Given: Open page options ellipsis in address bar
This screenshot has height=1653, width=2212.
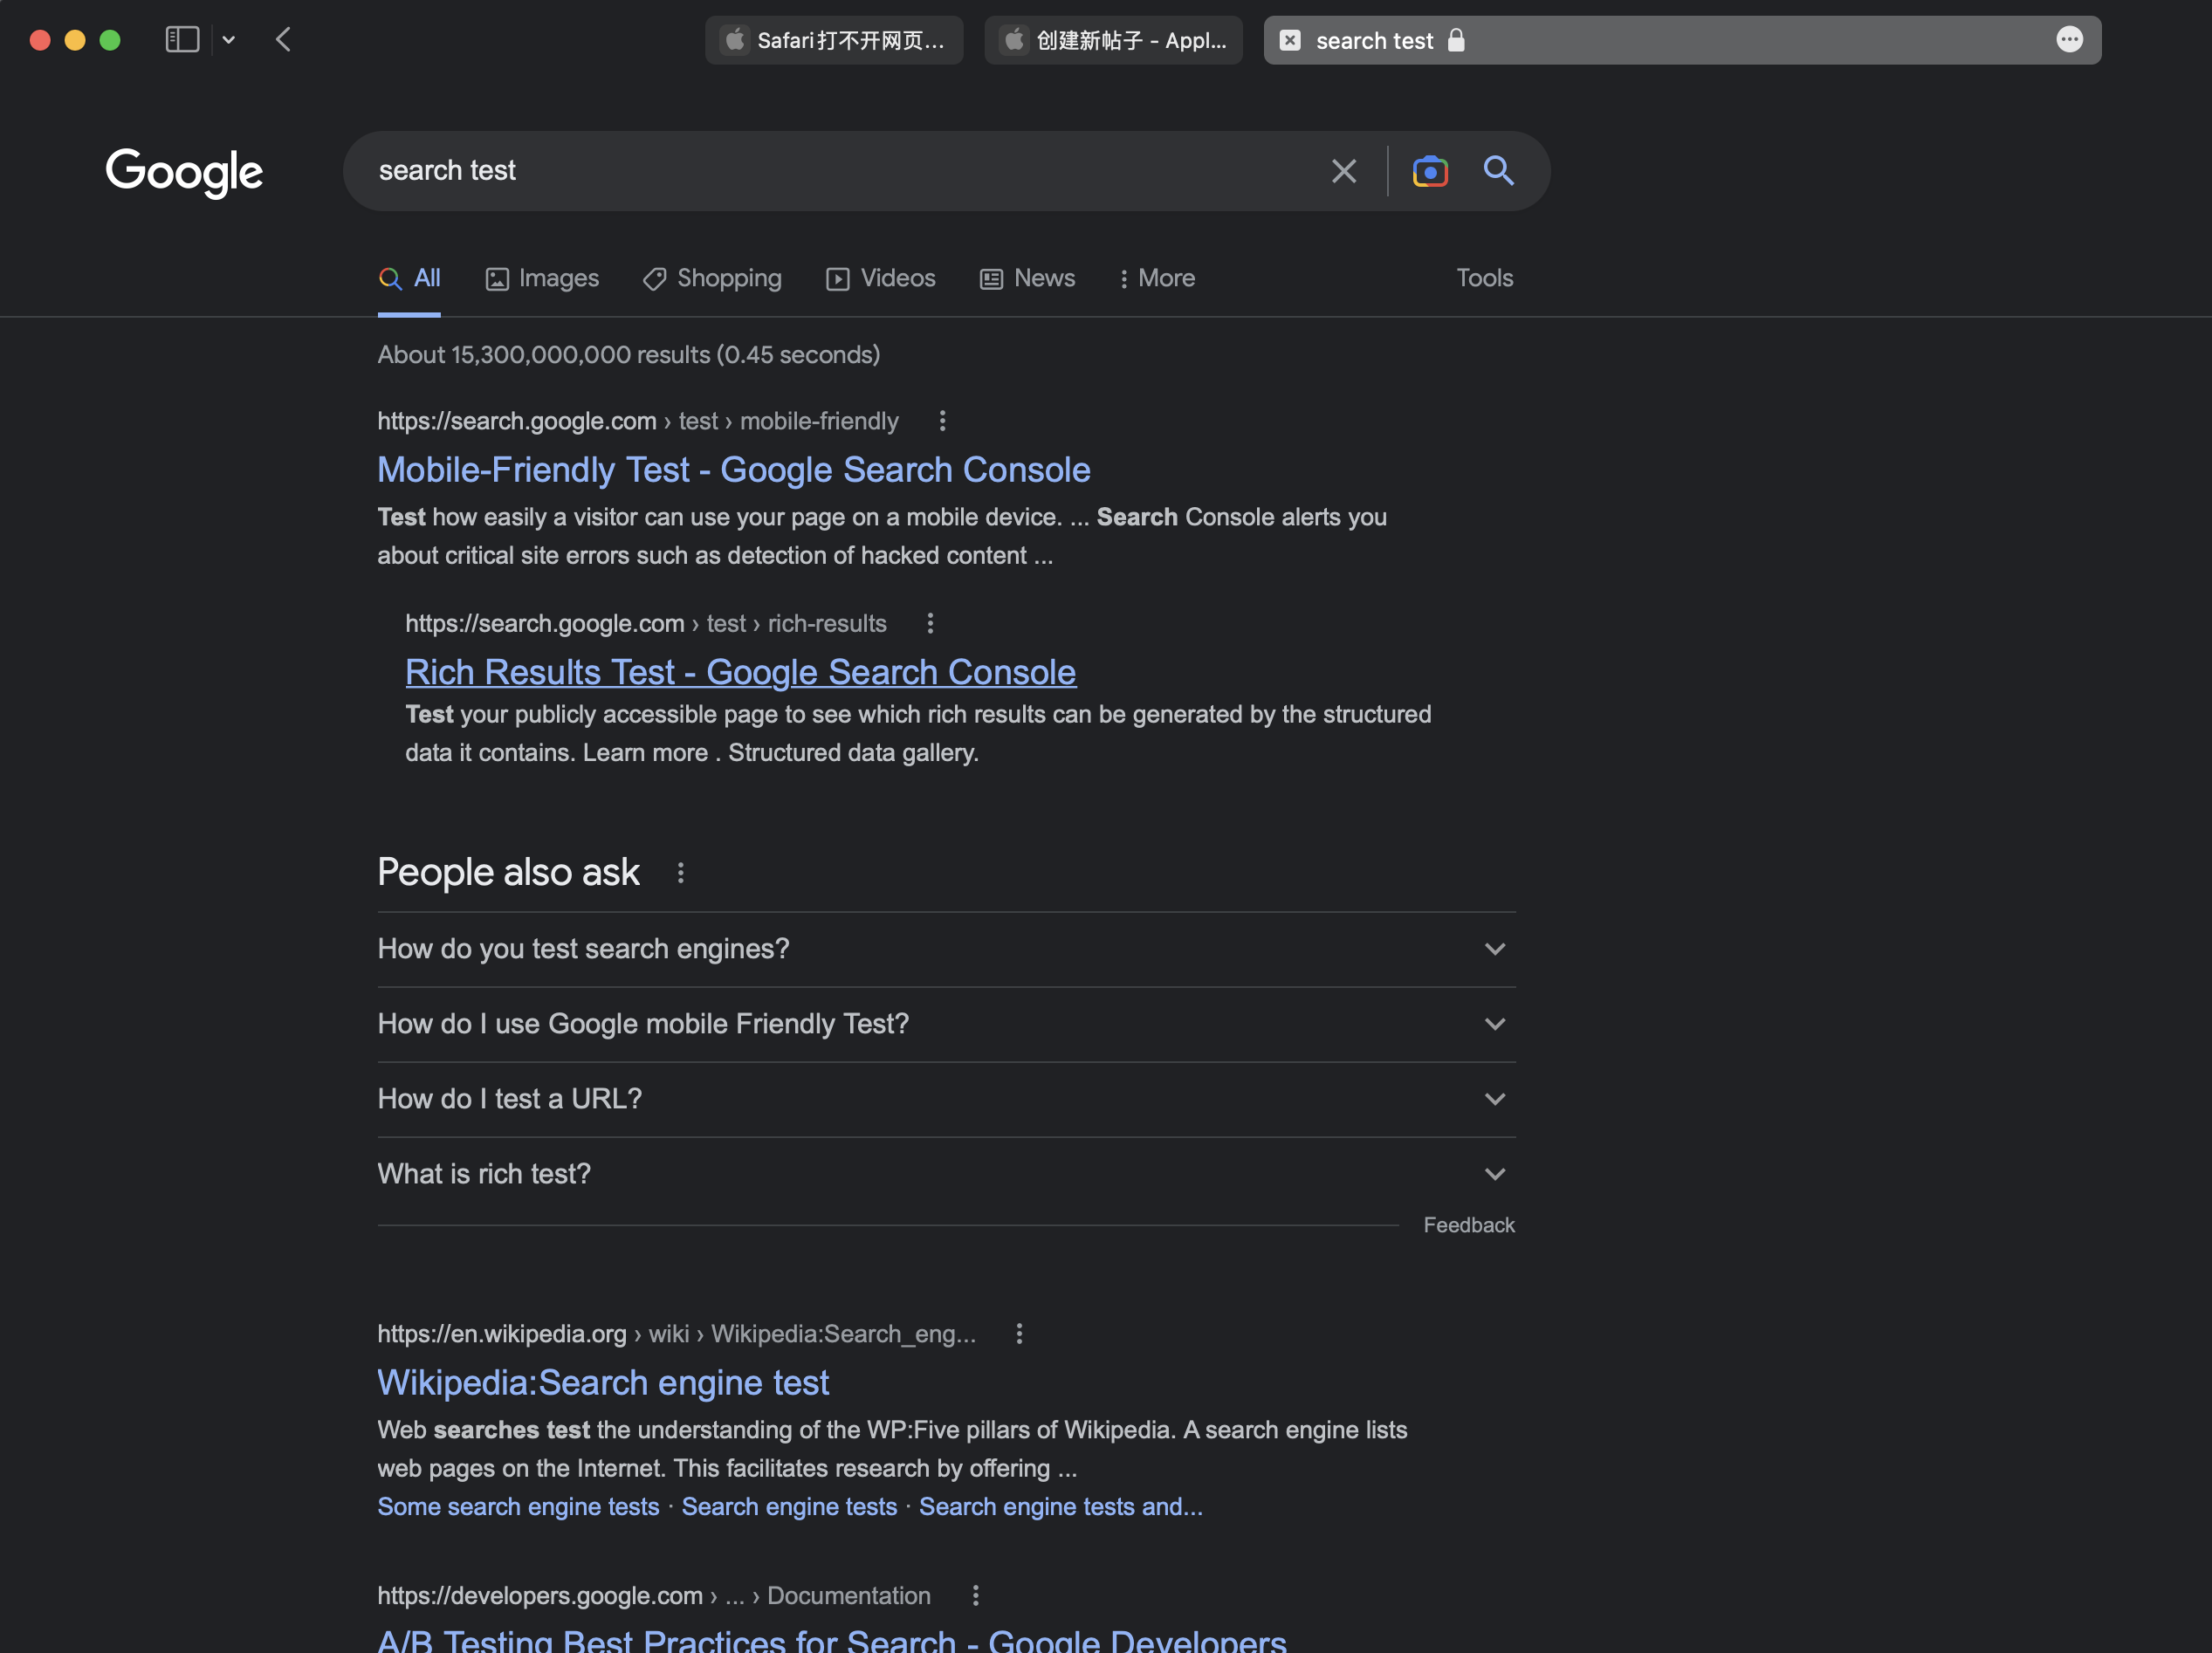Looking at the screenshot, I should [x=2069, y=40].
